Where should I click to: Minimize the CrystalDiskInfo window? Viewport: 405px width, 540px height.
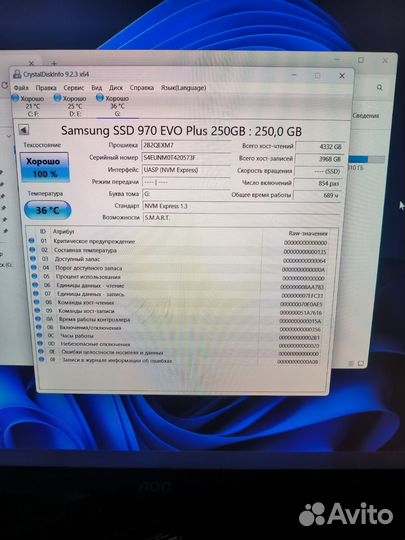294,75
